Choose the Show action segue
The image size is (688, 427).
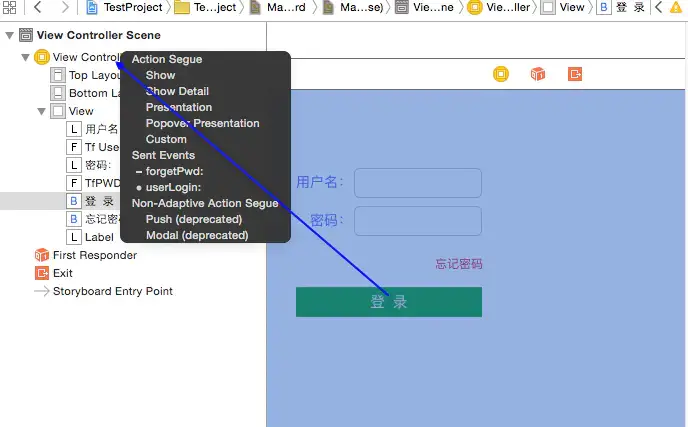pos(160,75)
